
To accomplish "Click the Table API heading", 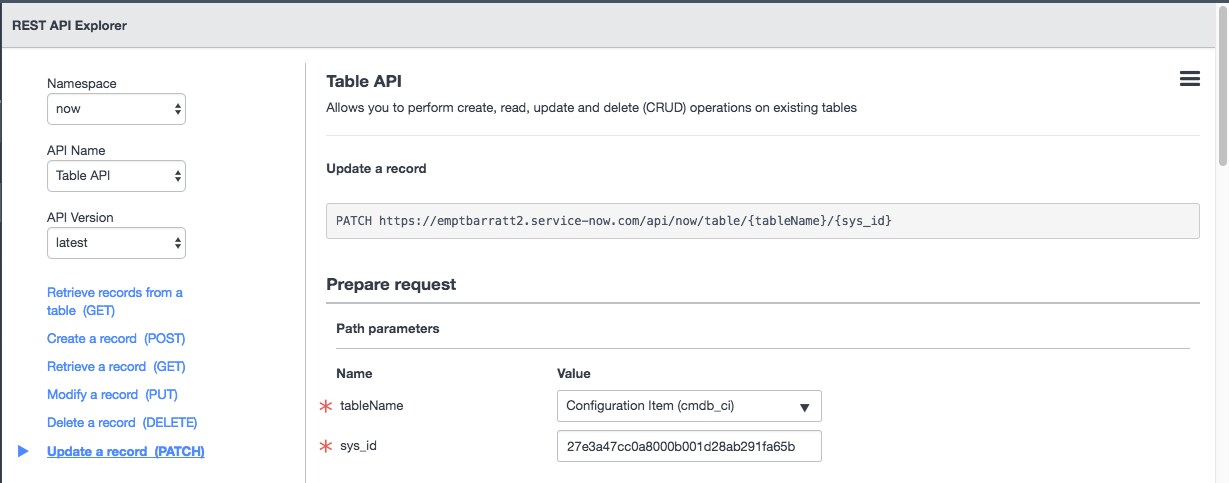I will pyautogui.click(x=364, y=81).
